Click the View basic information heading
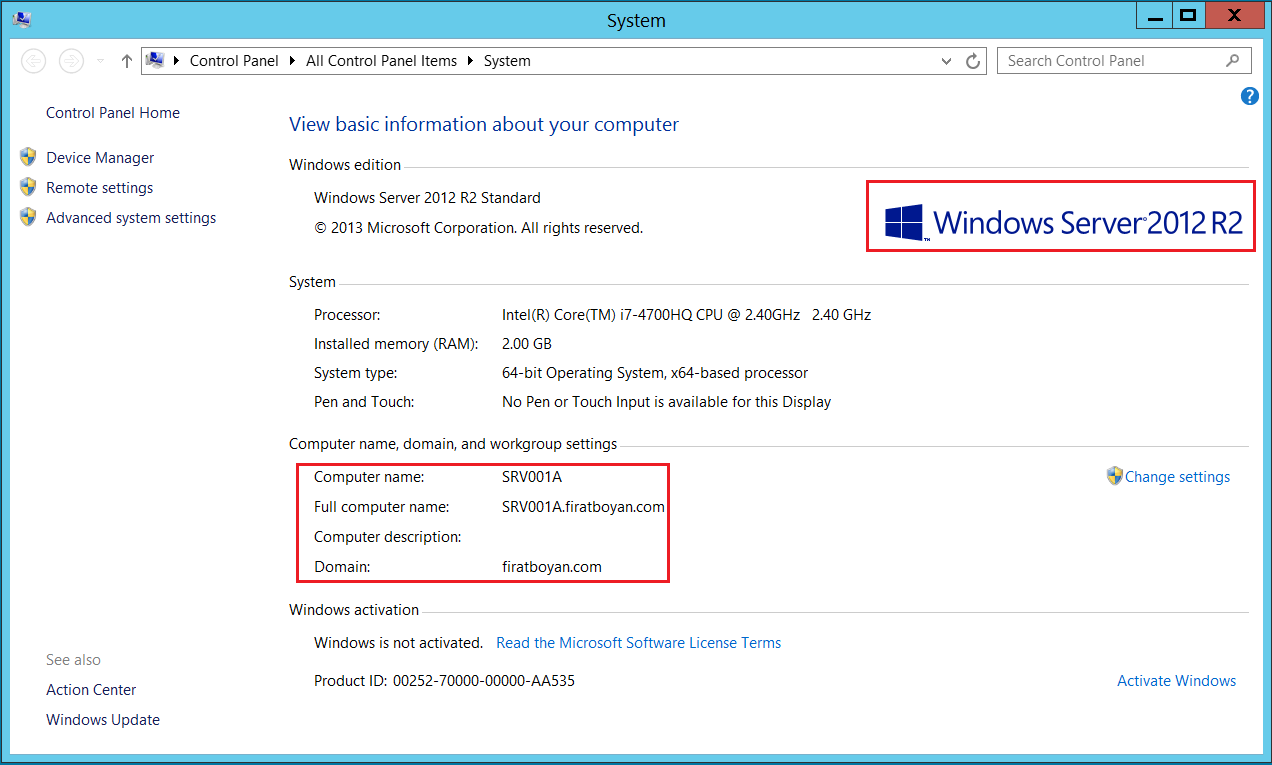Image resolution: width=1272 pixels, height=765 pixels. (484, 125)
